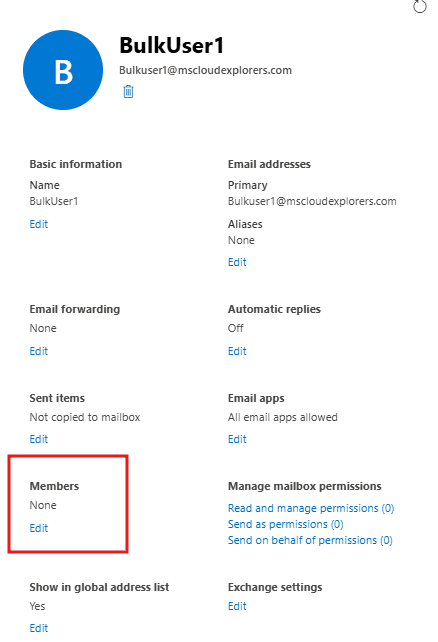Edit the Email apps setting

(237, 439)
